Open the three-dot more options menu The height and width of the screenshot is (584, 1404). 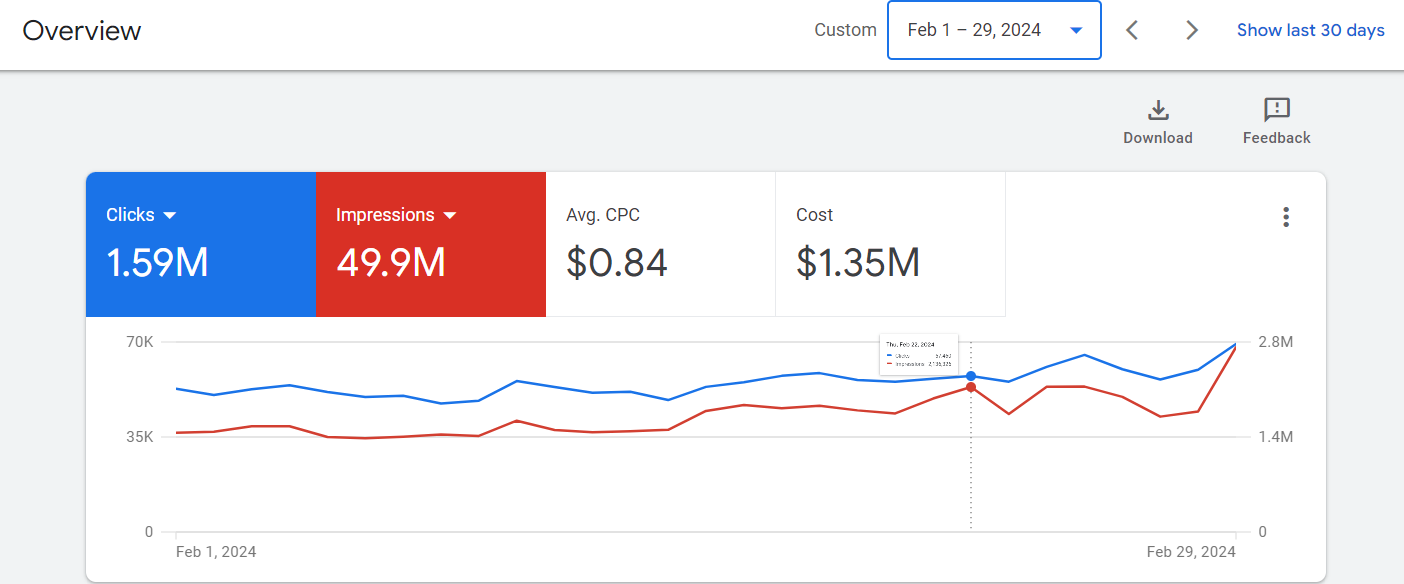1286,217
